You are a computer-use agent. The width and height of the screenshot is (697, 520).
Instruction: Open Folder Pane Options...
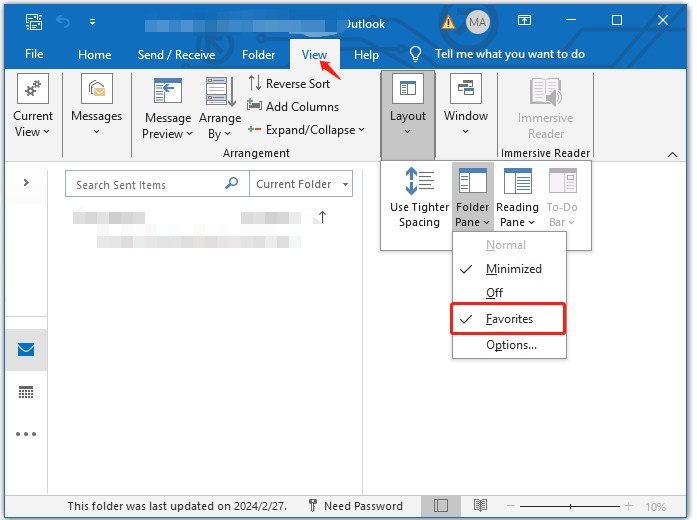[509, 345]
